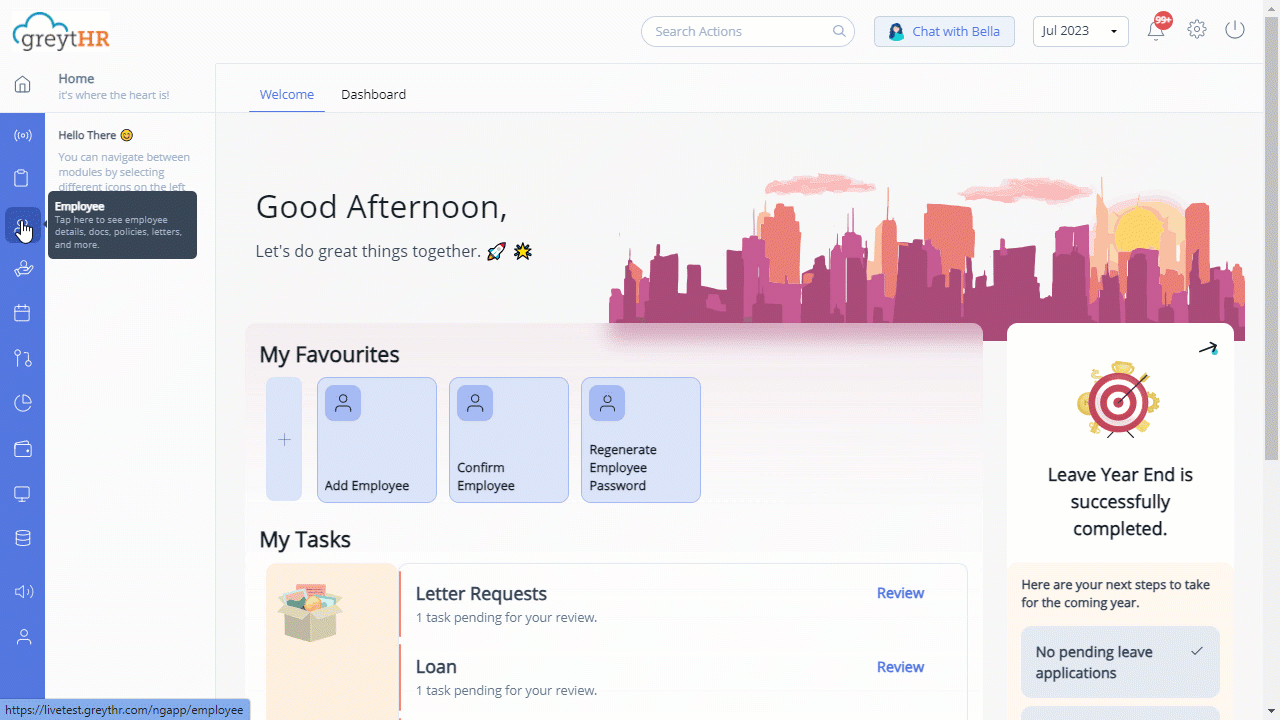Click the Letter Requests task title
The image size is (1280, 720).
click(x=481, y=594)
